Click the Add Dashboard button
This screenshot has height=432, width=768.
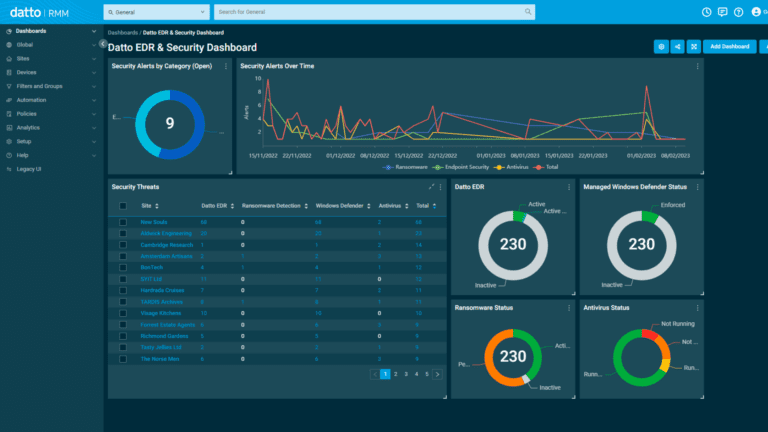729,47
